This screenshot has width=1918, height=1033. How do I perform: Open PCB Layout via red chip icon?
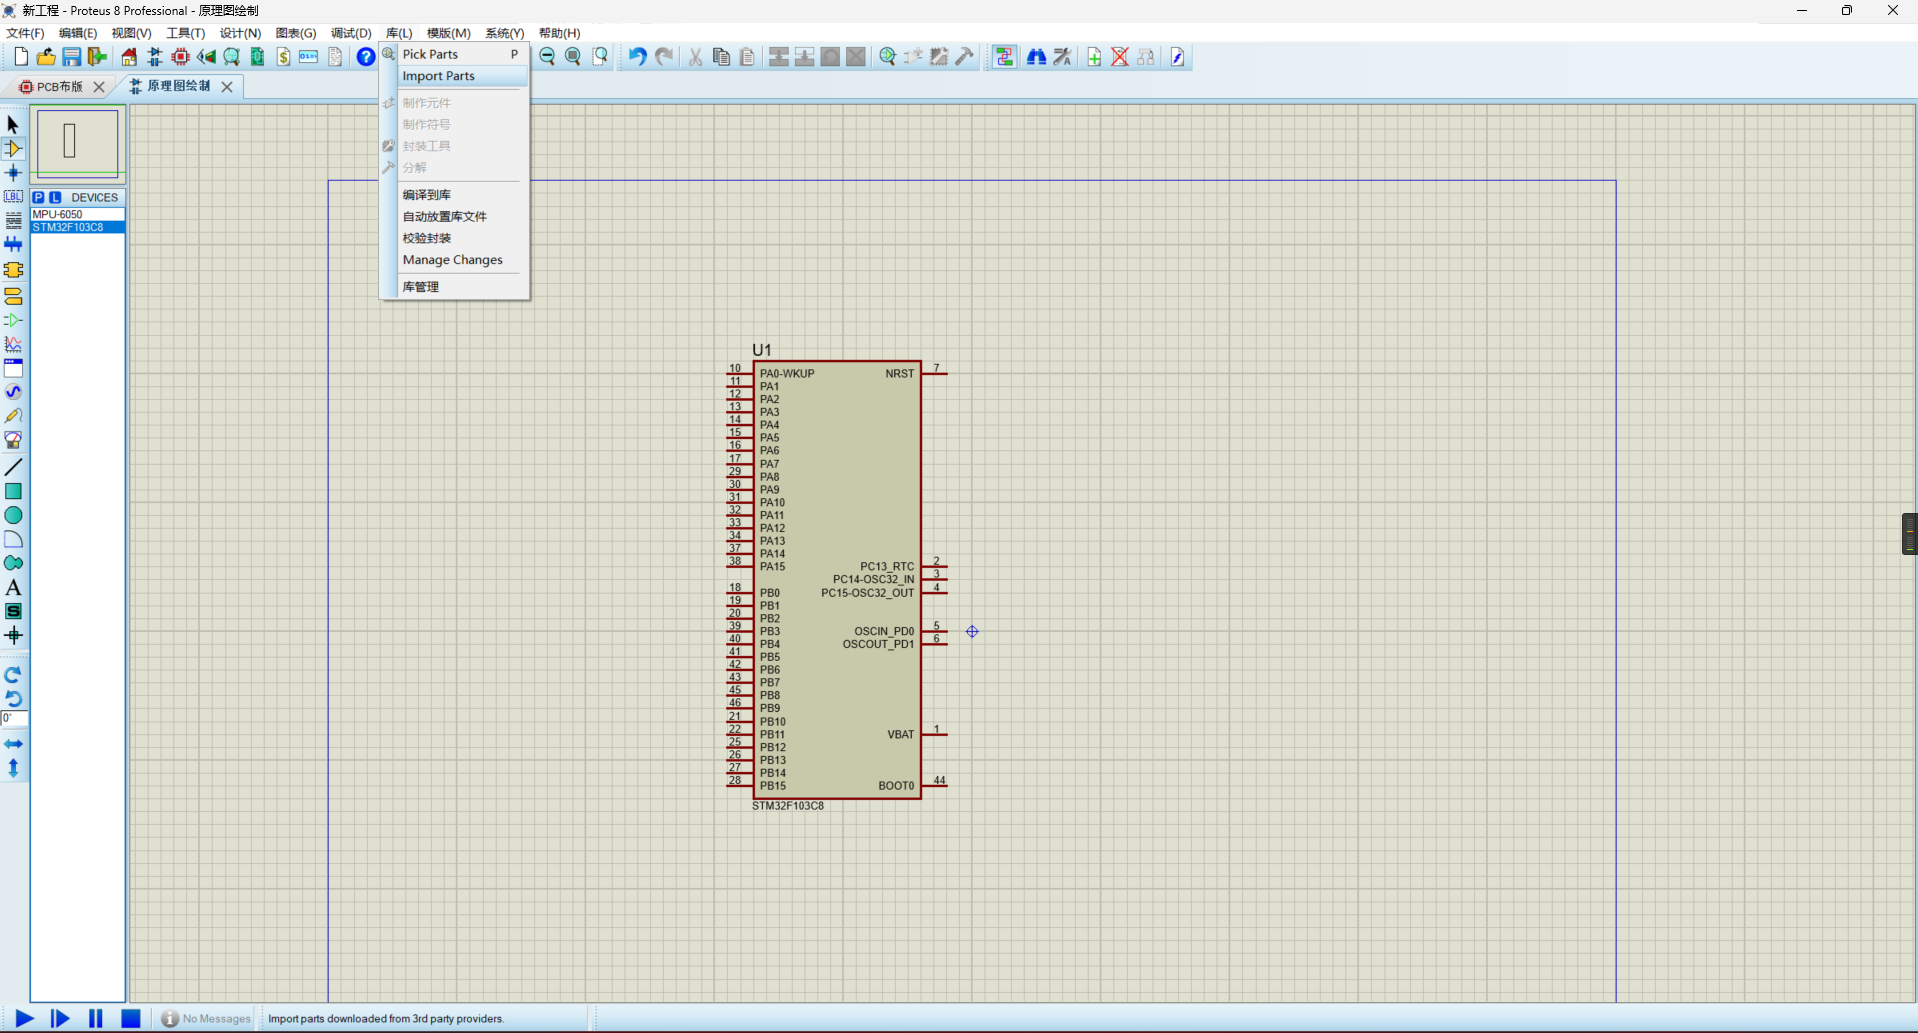point(180,57)
